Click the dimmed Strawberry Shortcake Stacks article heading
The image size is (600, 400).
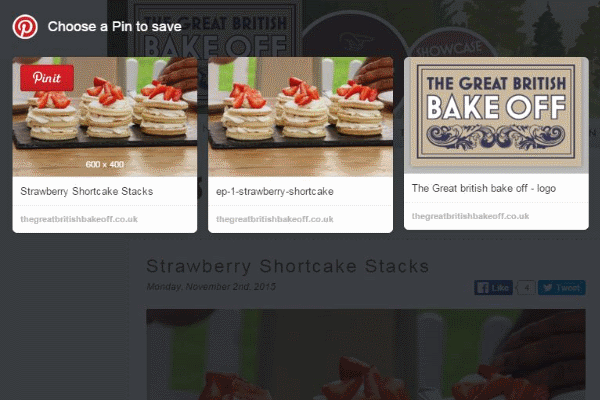coord(287,266)
